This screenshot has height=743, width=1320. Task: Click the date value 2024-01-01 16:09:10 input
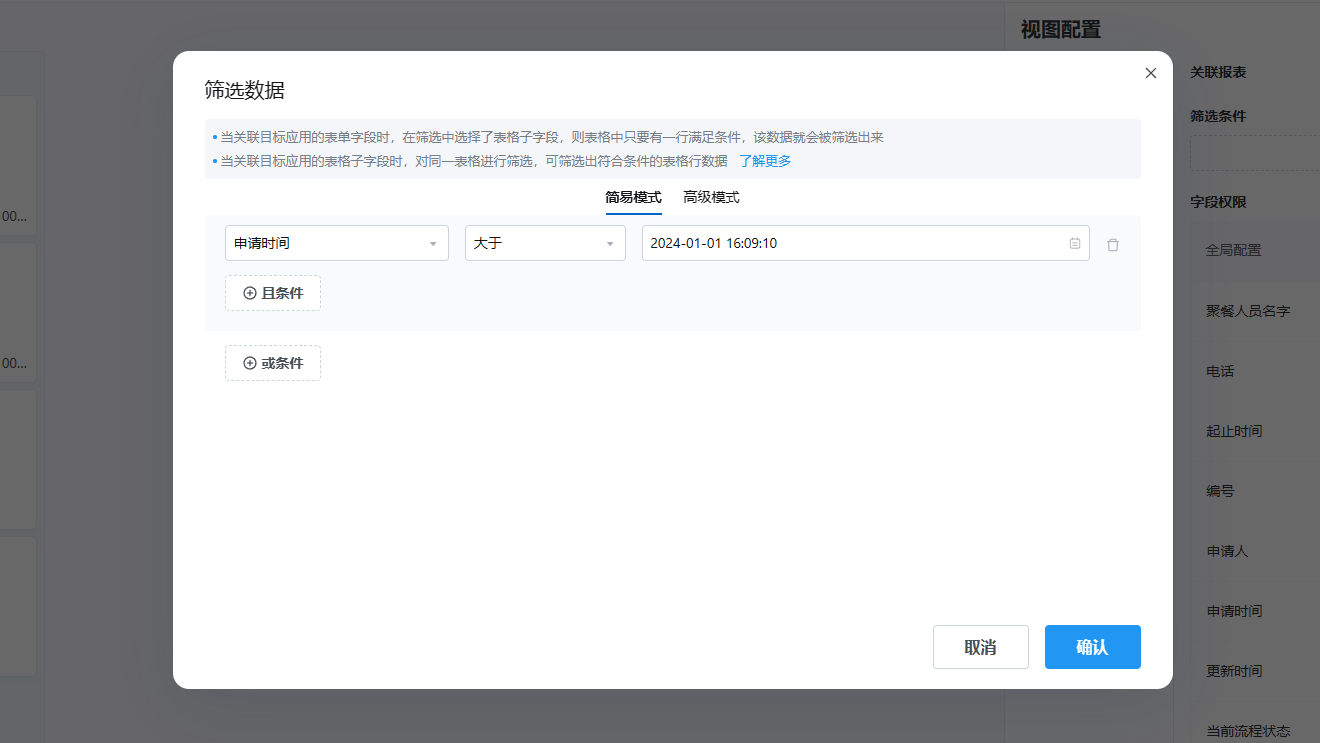[850, 243]
